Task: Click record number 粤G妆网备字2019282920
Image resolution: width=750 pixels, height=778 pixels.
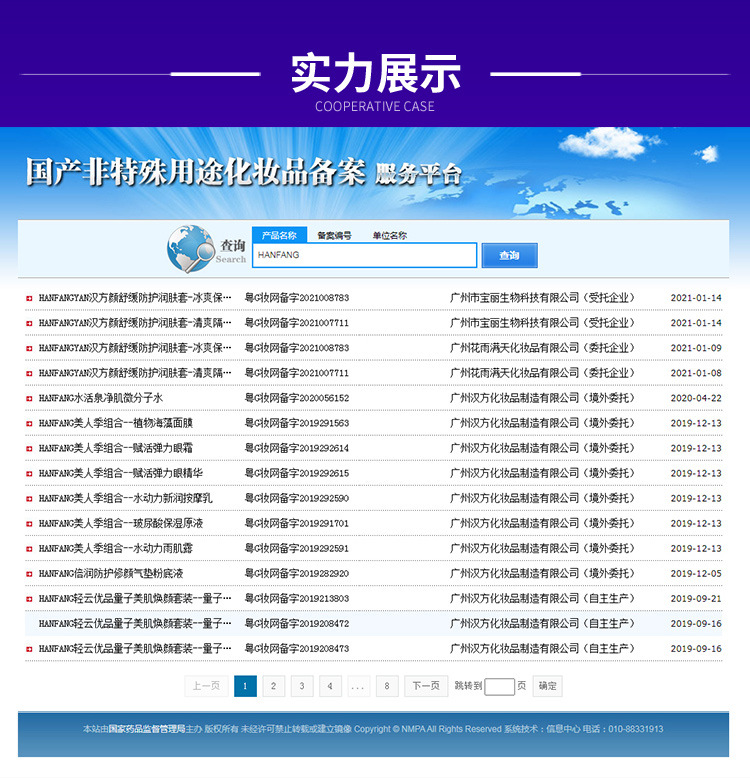Action: pyautogui.click(x=297, y=574)
